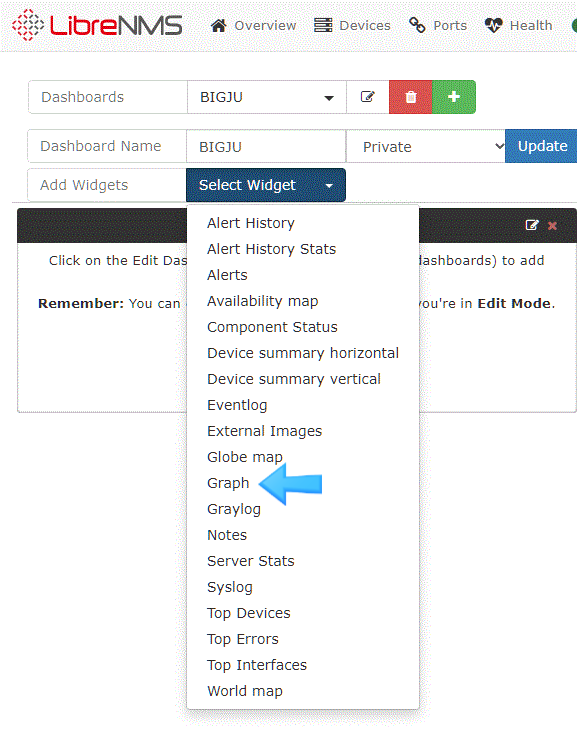Edit the widget using its pencil icon

[532, 225]
